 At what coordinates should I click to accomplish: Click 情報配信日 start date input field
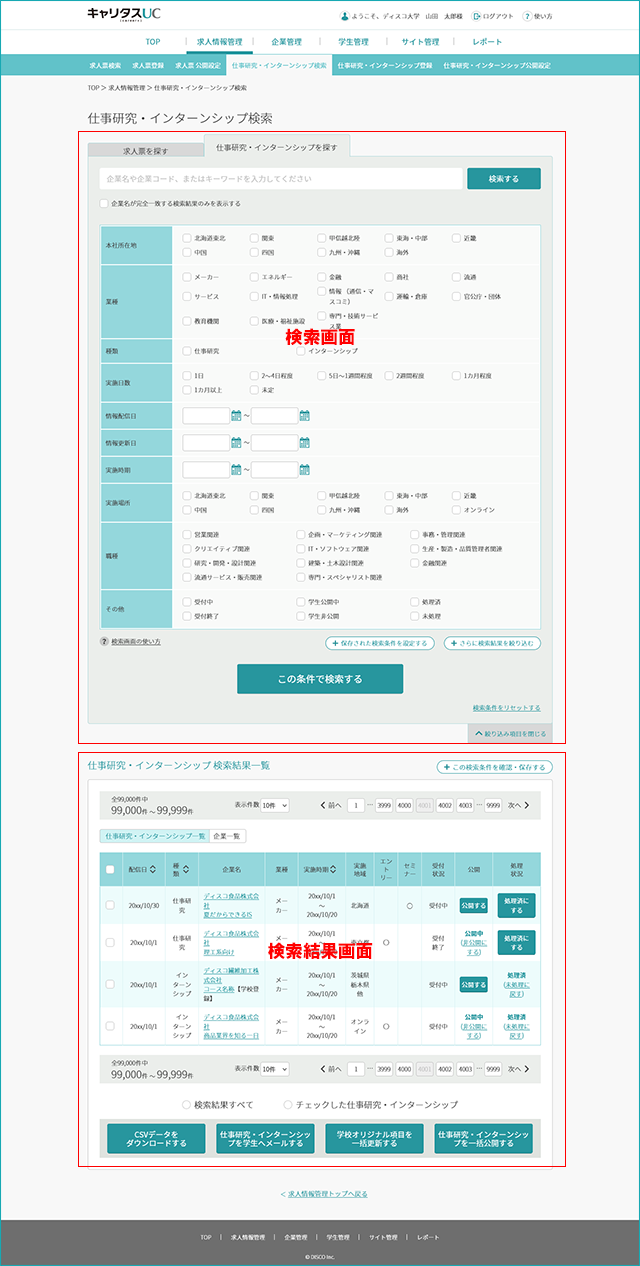pyautogui.click(x=206, y=415)
